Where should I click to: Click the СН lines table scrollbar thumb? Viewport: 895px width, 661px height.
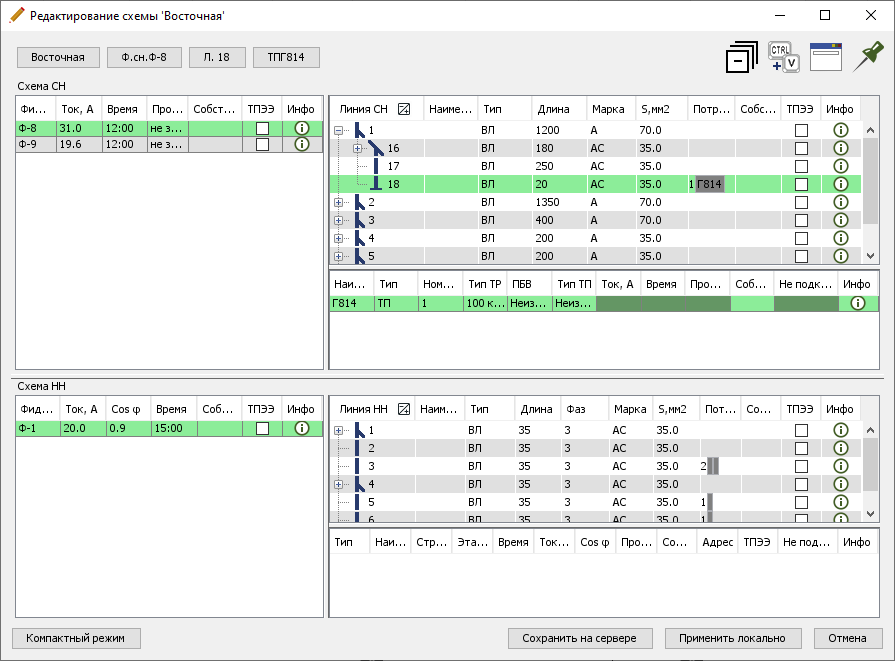coord(870,180)
